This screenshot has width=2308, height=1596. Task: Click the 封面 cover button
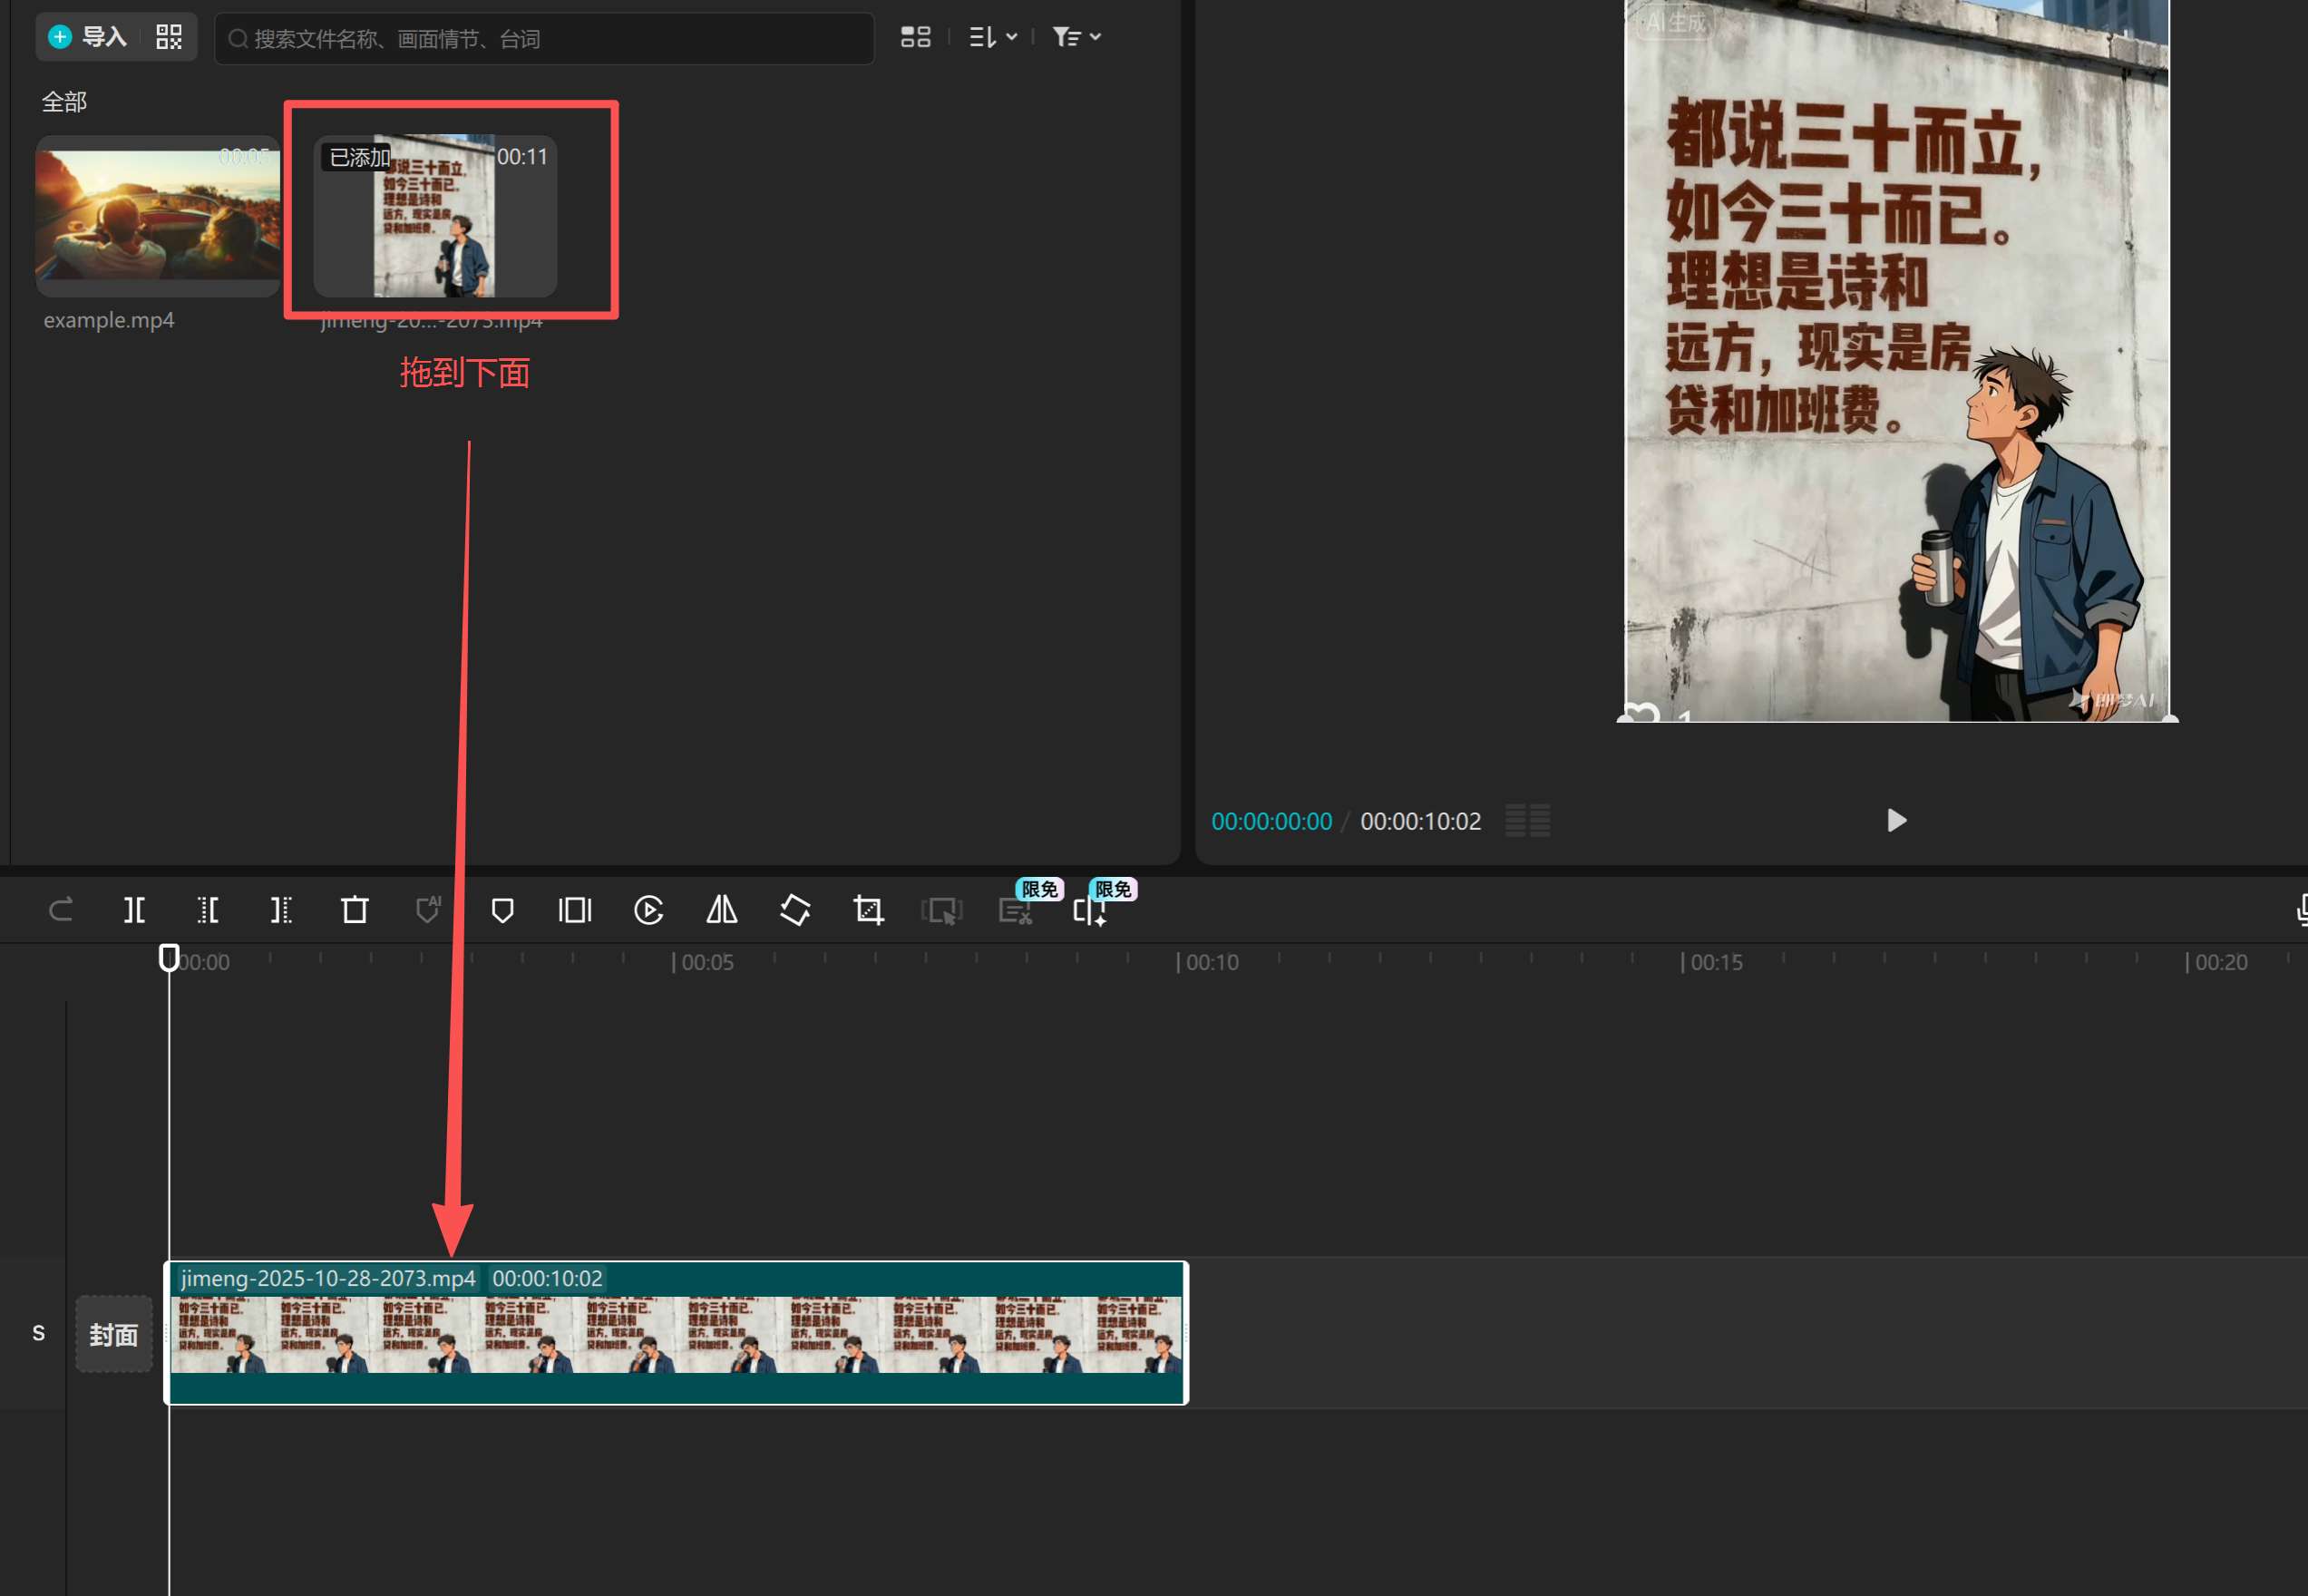point(114,1334)
